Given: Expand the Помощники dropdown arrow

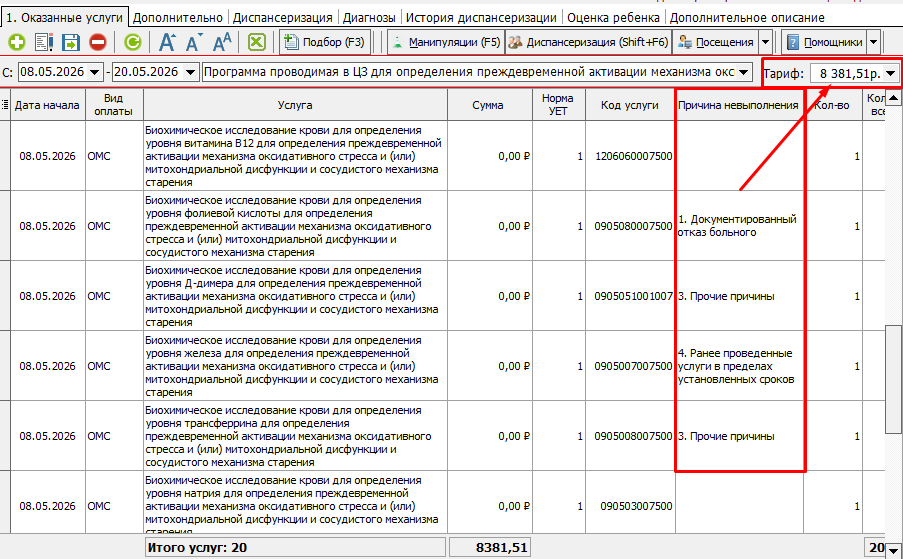Looking at the screenshot, I should coord(874,42).
